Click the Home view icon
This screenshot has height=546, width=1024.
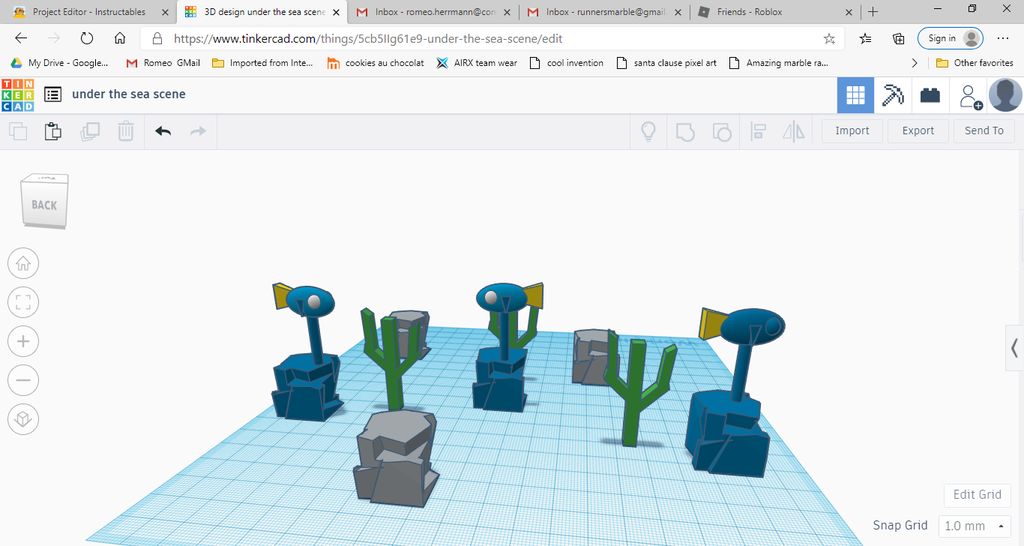point(23,264)
